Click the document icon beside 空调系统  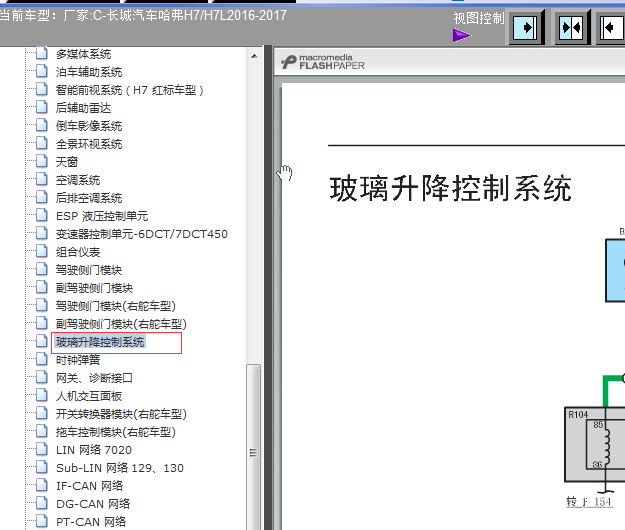tap(41, 179)
